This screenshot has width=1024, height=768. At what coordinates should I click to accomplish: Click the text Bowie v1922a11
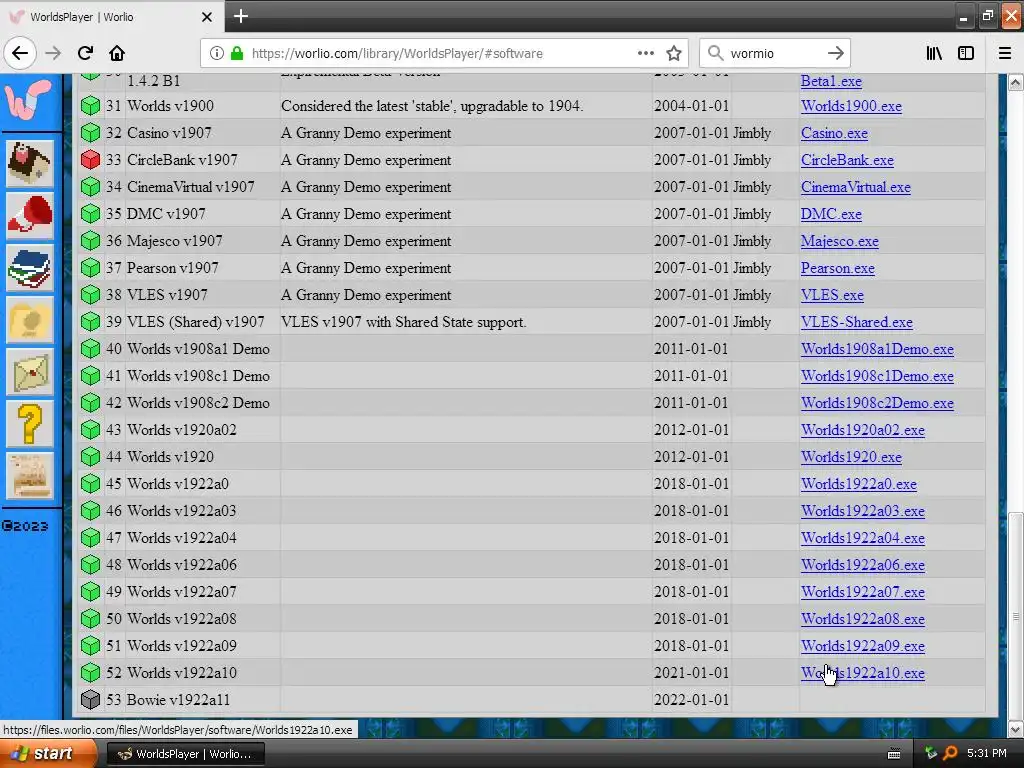click(178, 699)
